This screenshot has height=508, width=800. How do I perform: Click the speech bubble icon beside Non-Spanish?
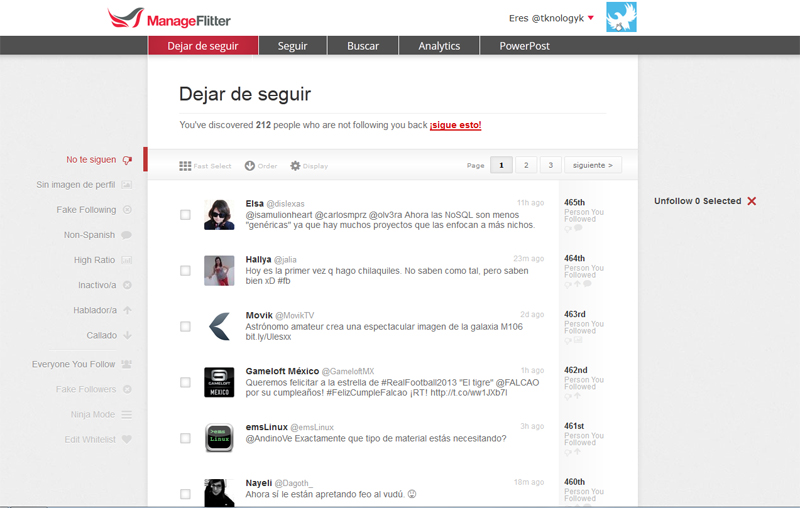pos(127,235)
